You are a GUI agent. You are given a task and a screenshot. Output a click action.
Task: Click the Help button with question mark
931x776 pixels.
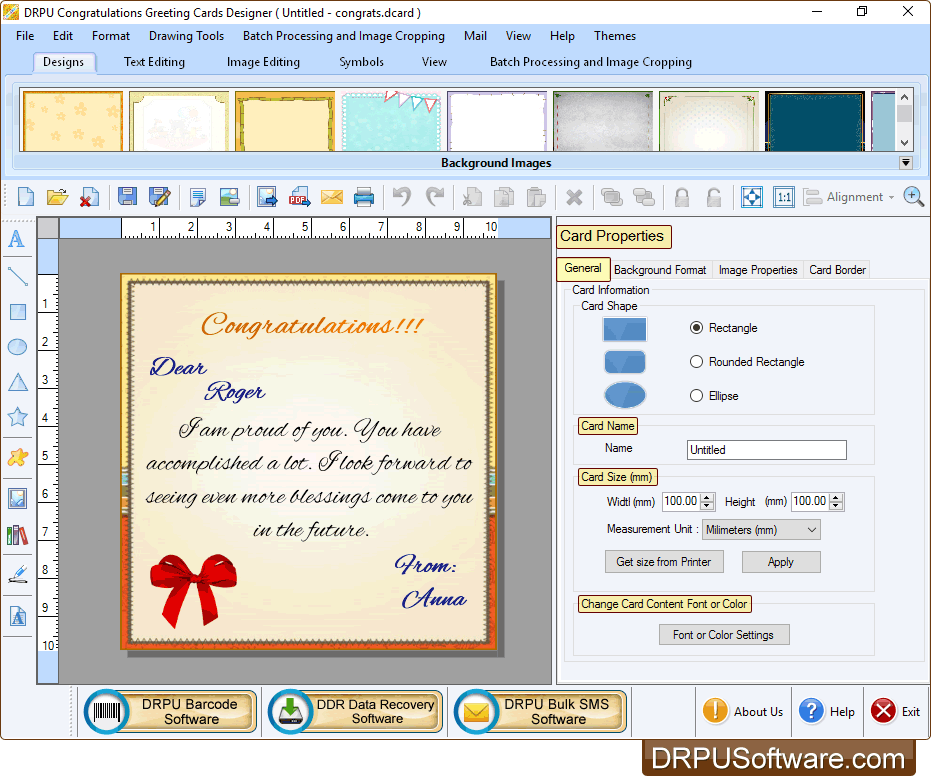tap(826, 711)
